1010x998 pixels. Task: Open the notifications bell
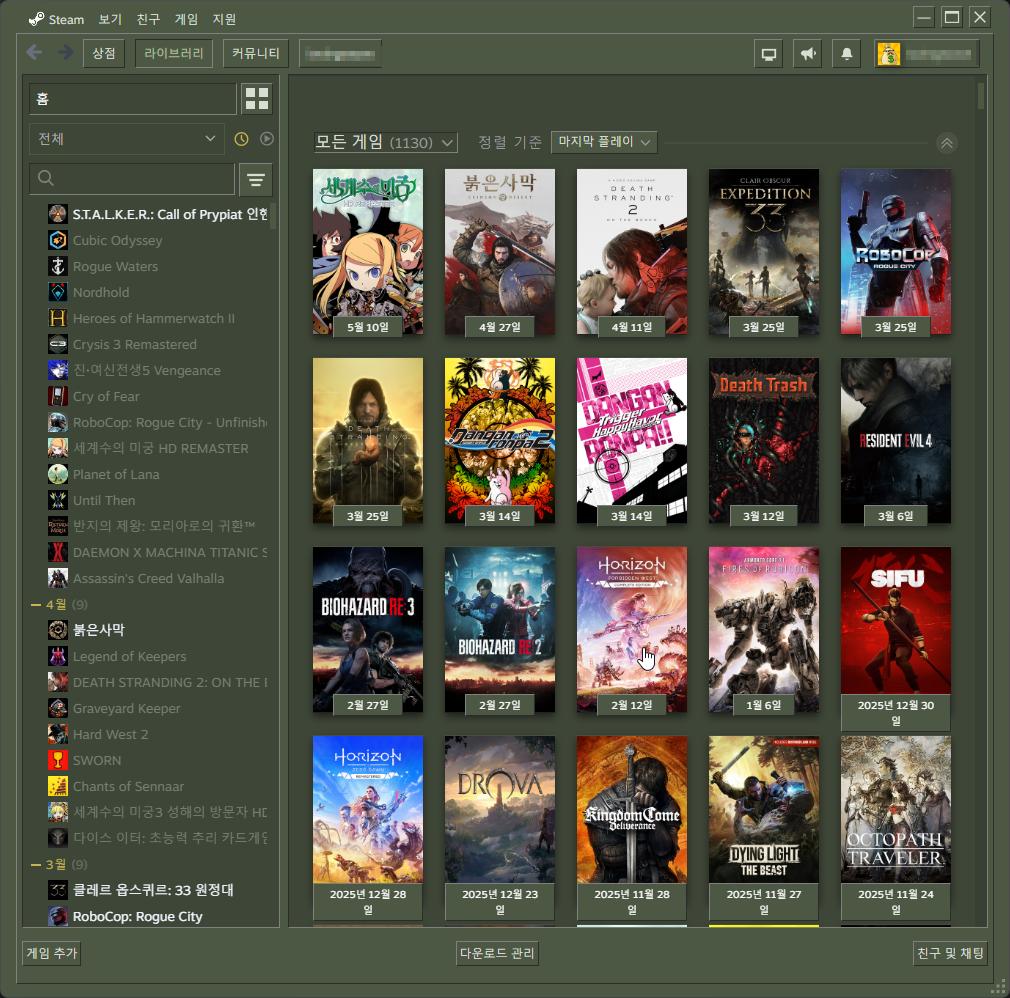[x=846, y=53]
